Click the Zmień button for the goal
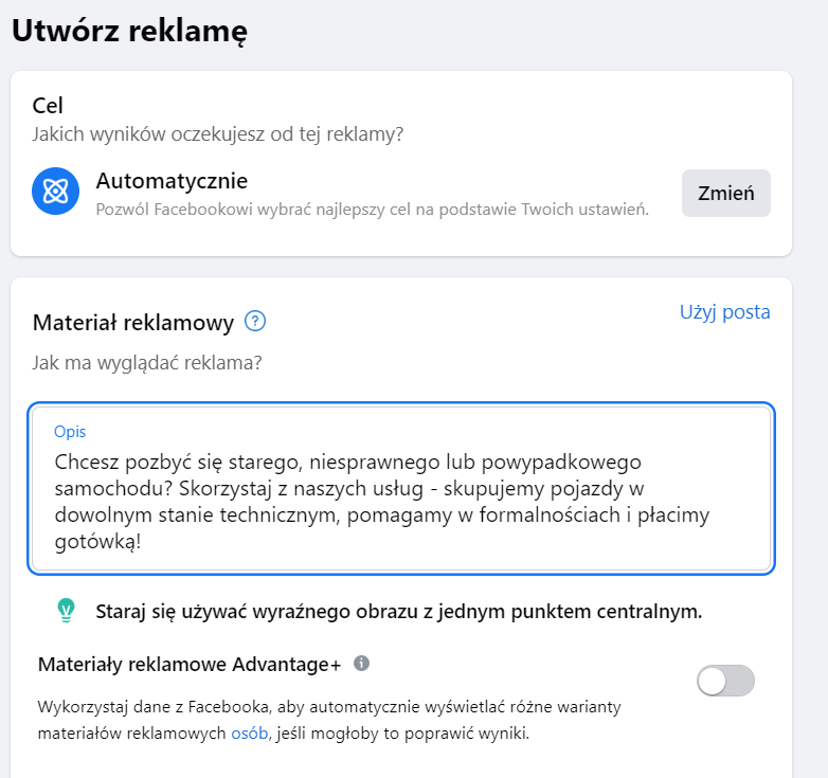Image resolution: width=828 pixels, height=778 pixels. (x=726, y=193)
